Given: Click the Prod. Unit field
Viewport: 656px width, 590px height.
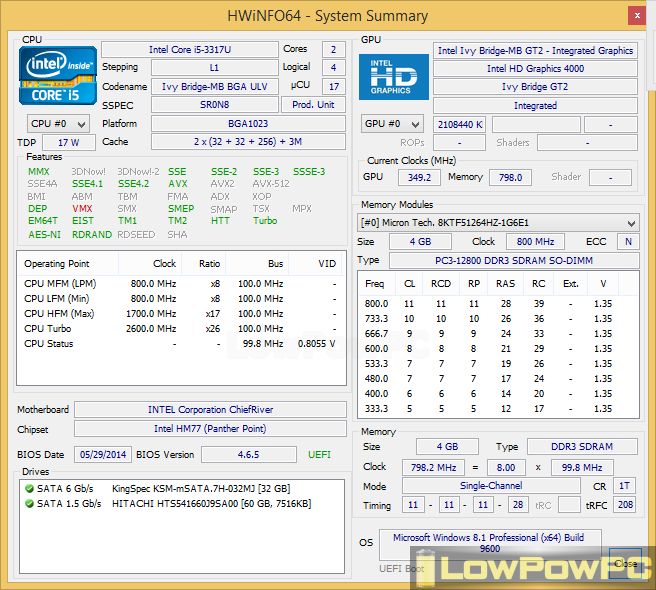Looking at the screenshot, I should pos(313,105).
